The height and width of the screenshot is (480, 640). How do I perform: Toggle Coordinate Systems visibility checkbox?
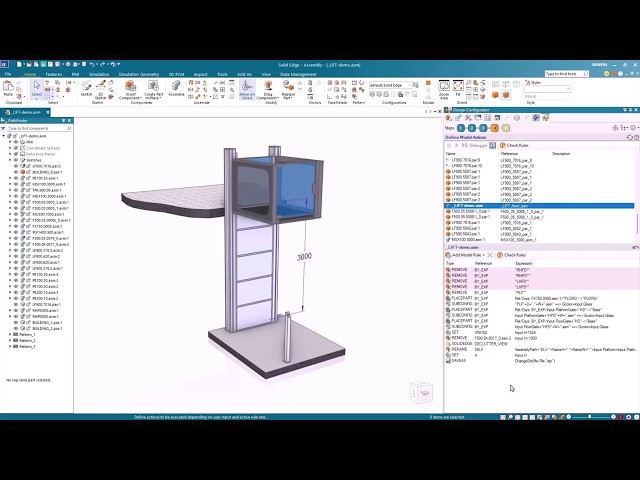17,148
